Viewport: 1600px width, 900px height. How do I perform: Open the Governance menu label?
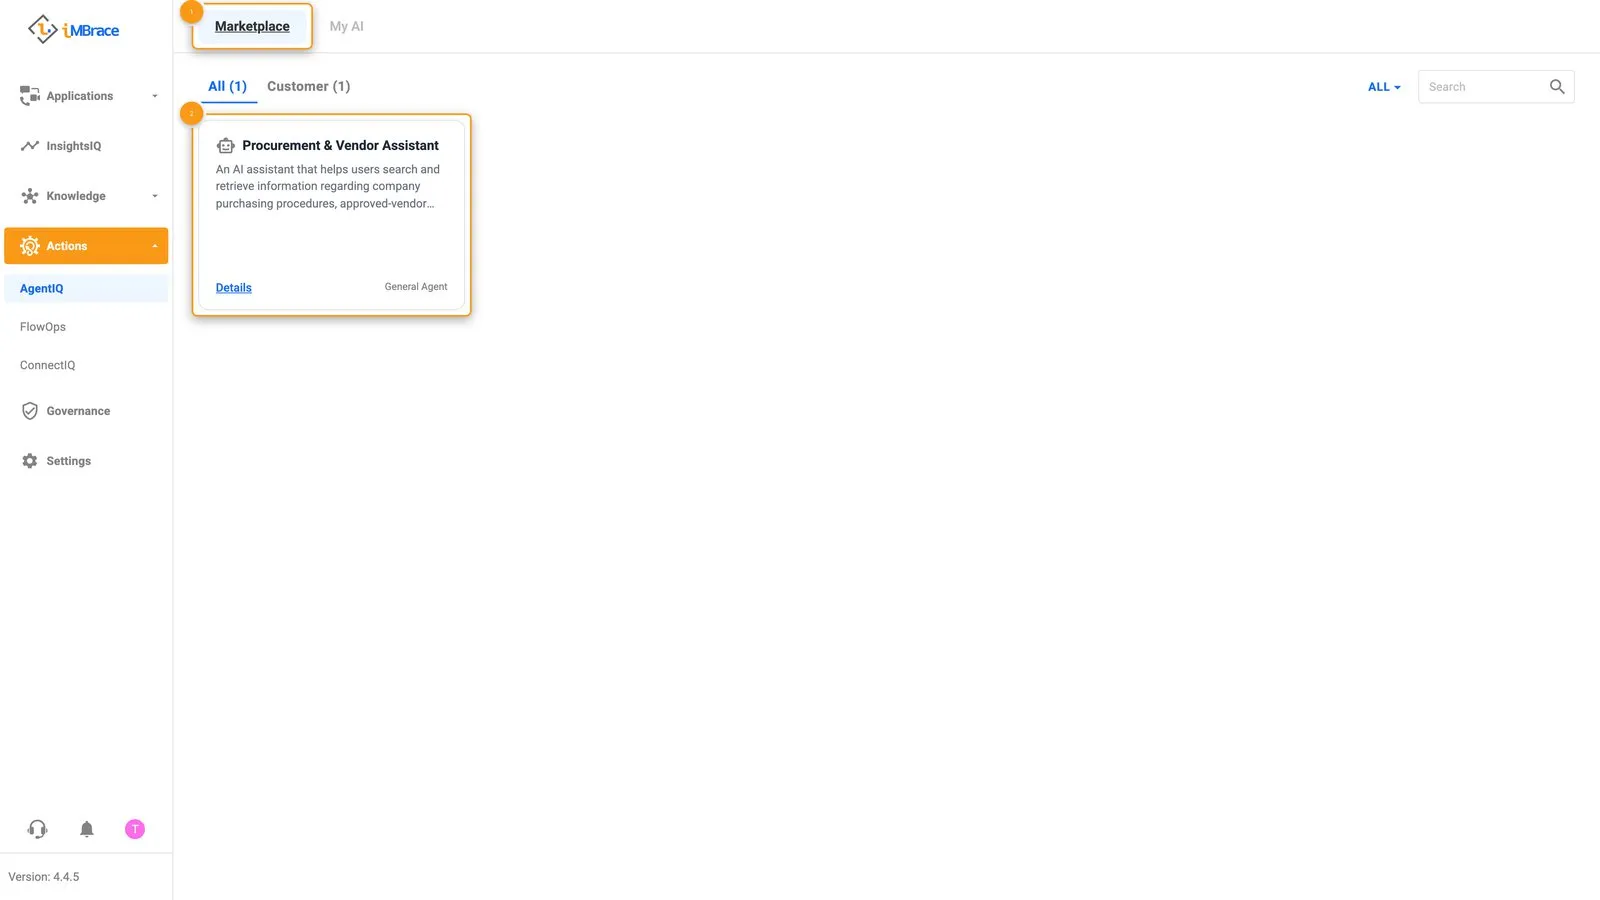click(x=78, y=411)
